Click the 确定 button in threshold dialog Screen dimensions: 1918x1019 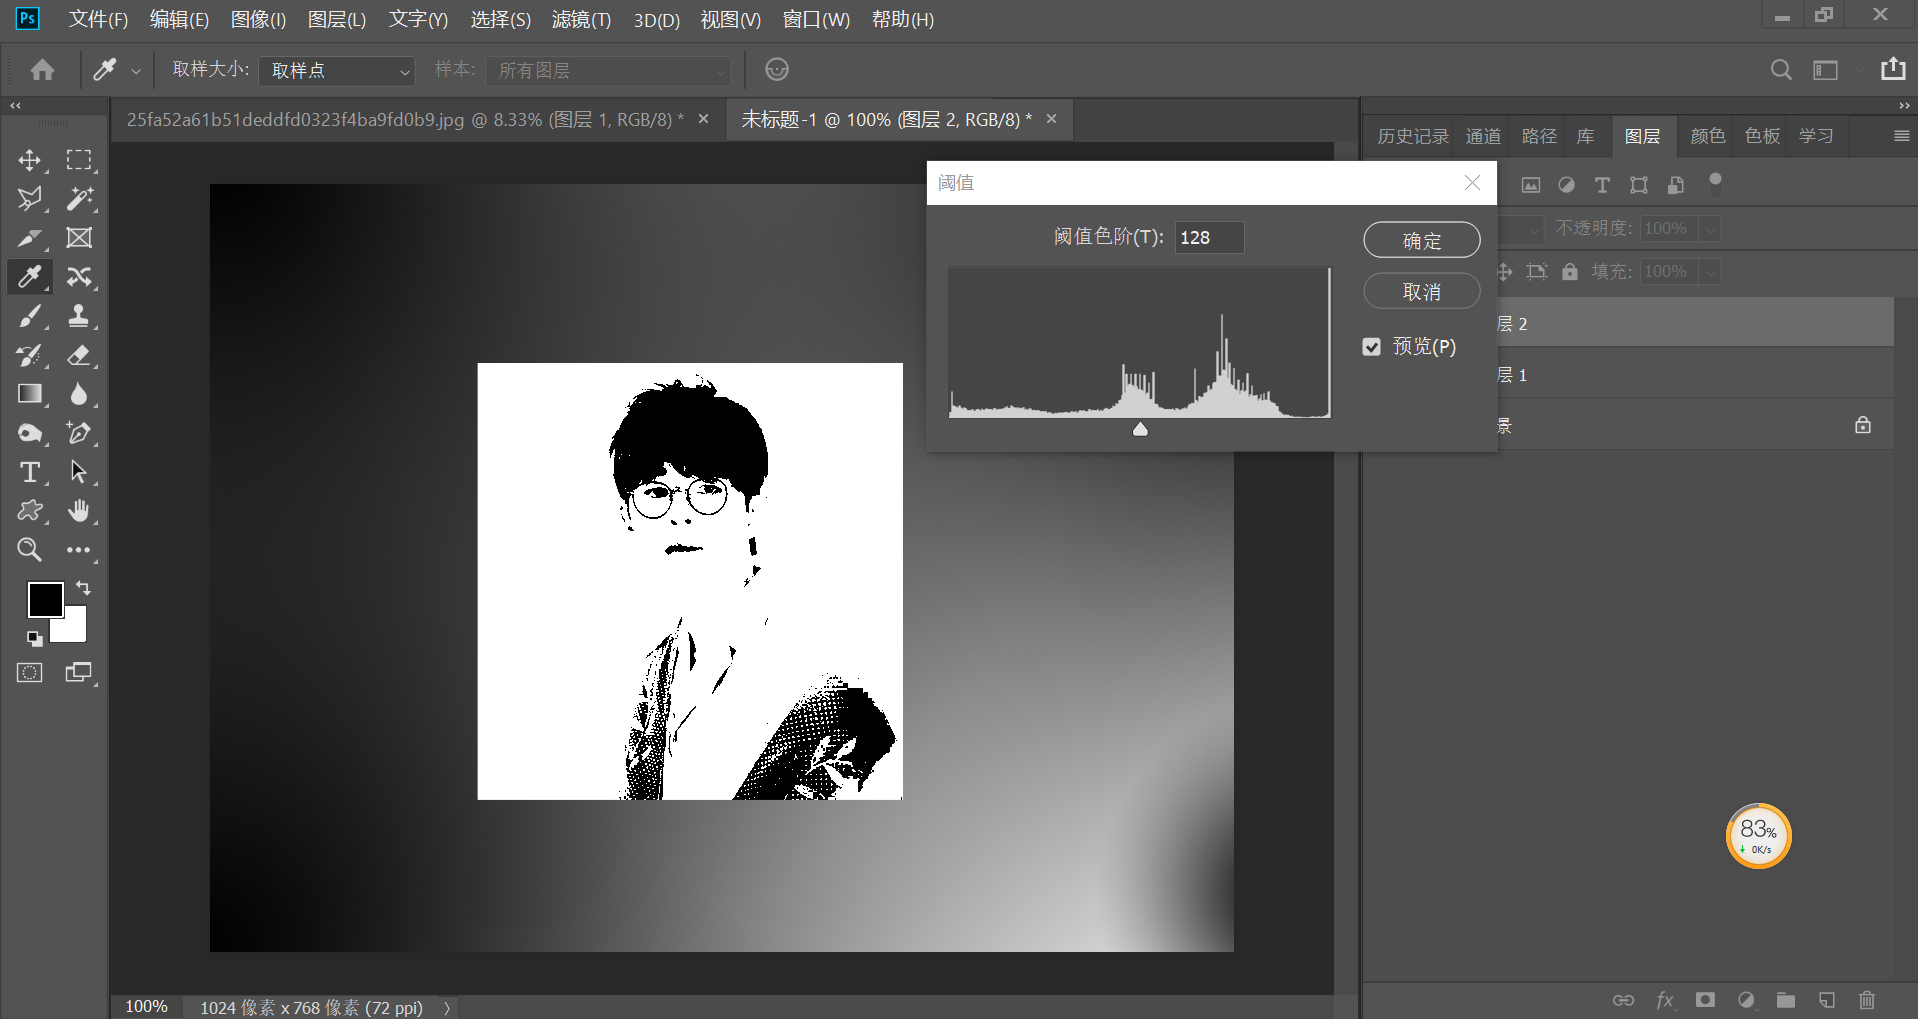click(x=1421, y=240)
